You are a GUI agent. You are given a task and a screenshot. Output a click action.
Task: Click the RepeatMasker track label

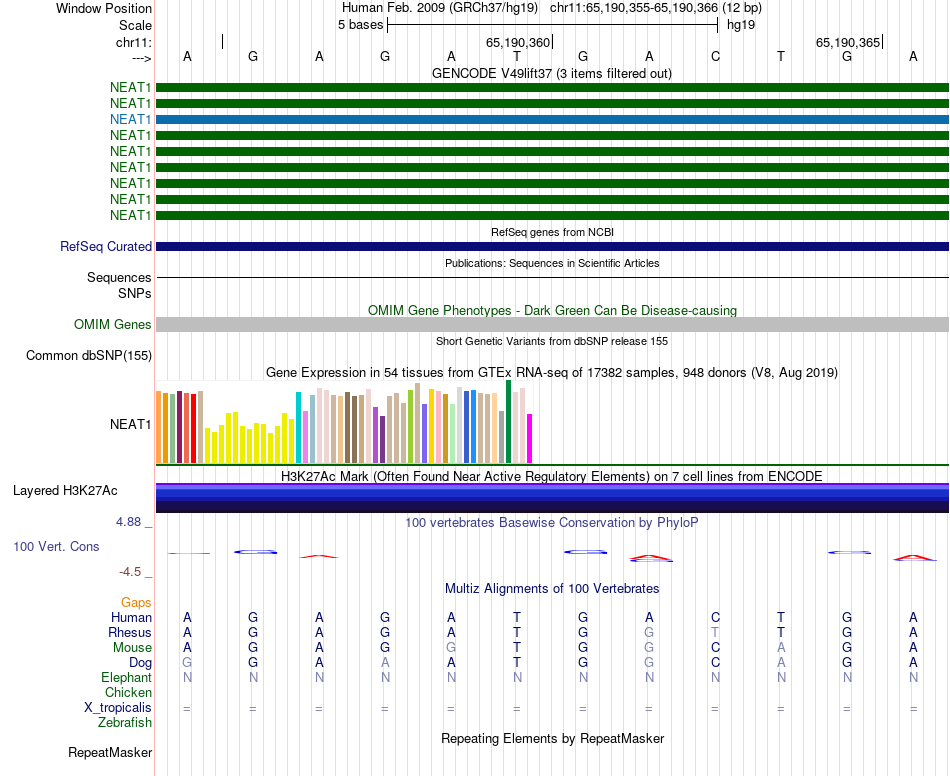110,752
